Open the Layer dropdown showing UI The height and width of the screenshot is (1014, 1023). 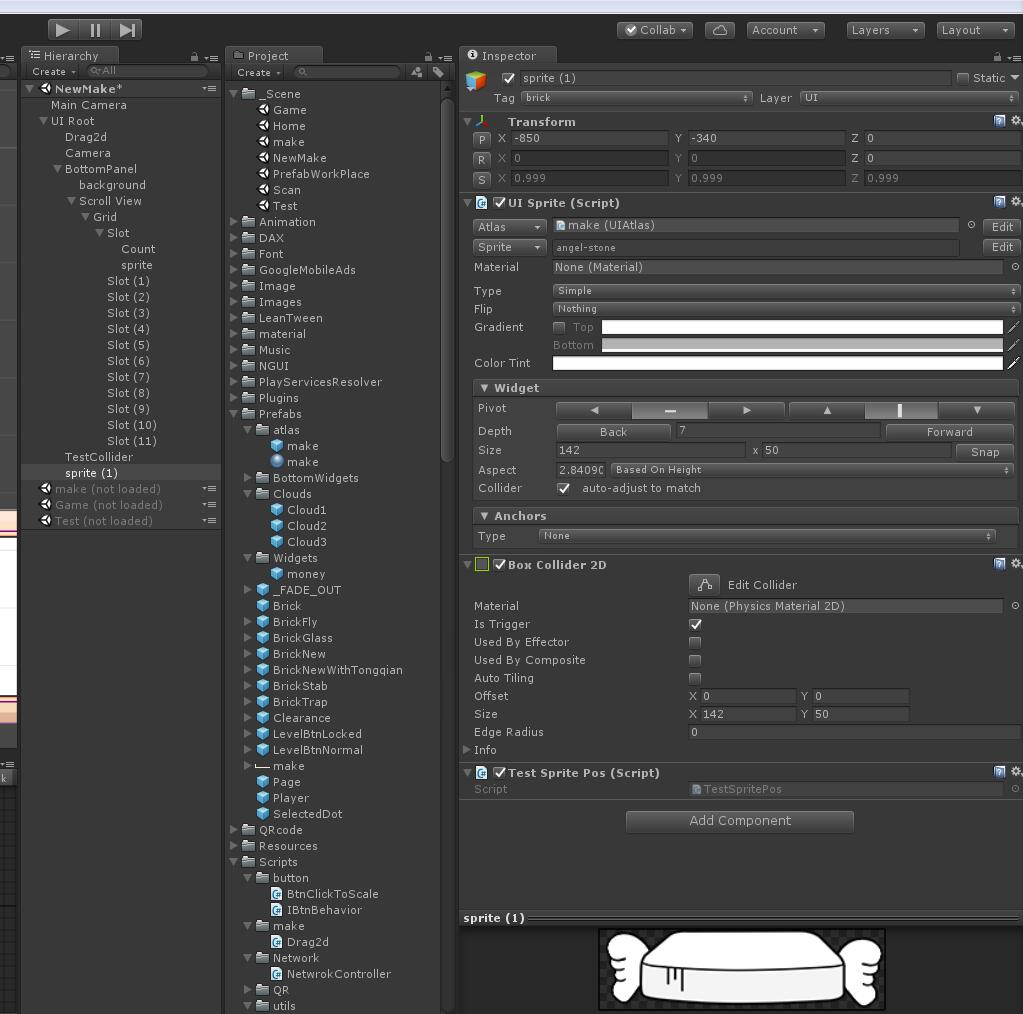pos(909,98)
